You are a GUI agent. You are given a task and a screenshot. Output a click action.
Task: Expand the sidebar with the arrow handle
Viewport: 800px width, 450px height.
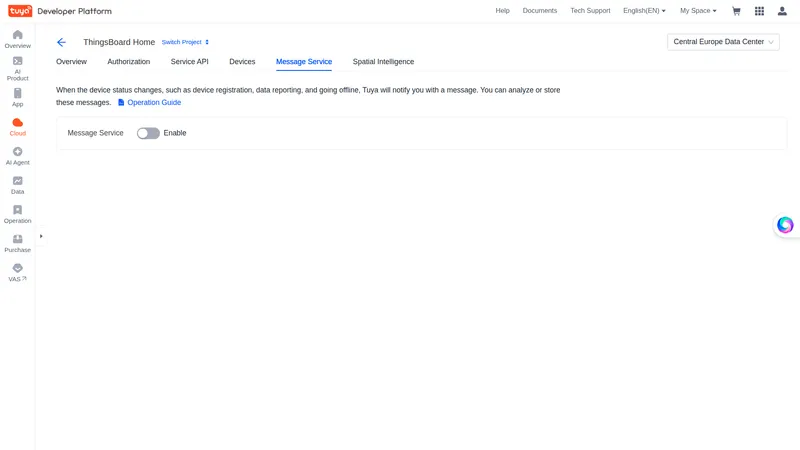(x=41, y=236)
